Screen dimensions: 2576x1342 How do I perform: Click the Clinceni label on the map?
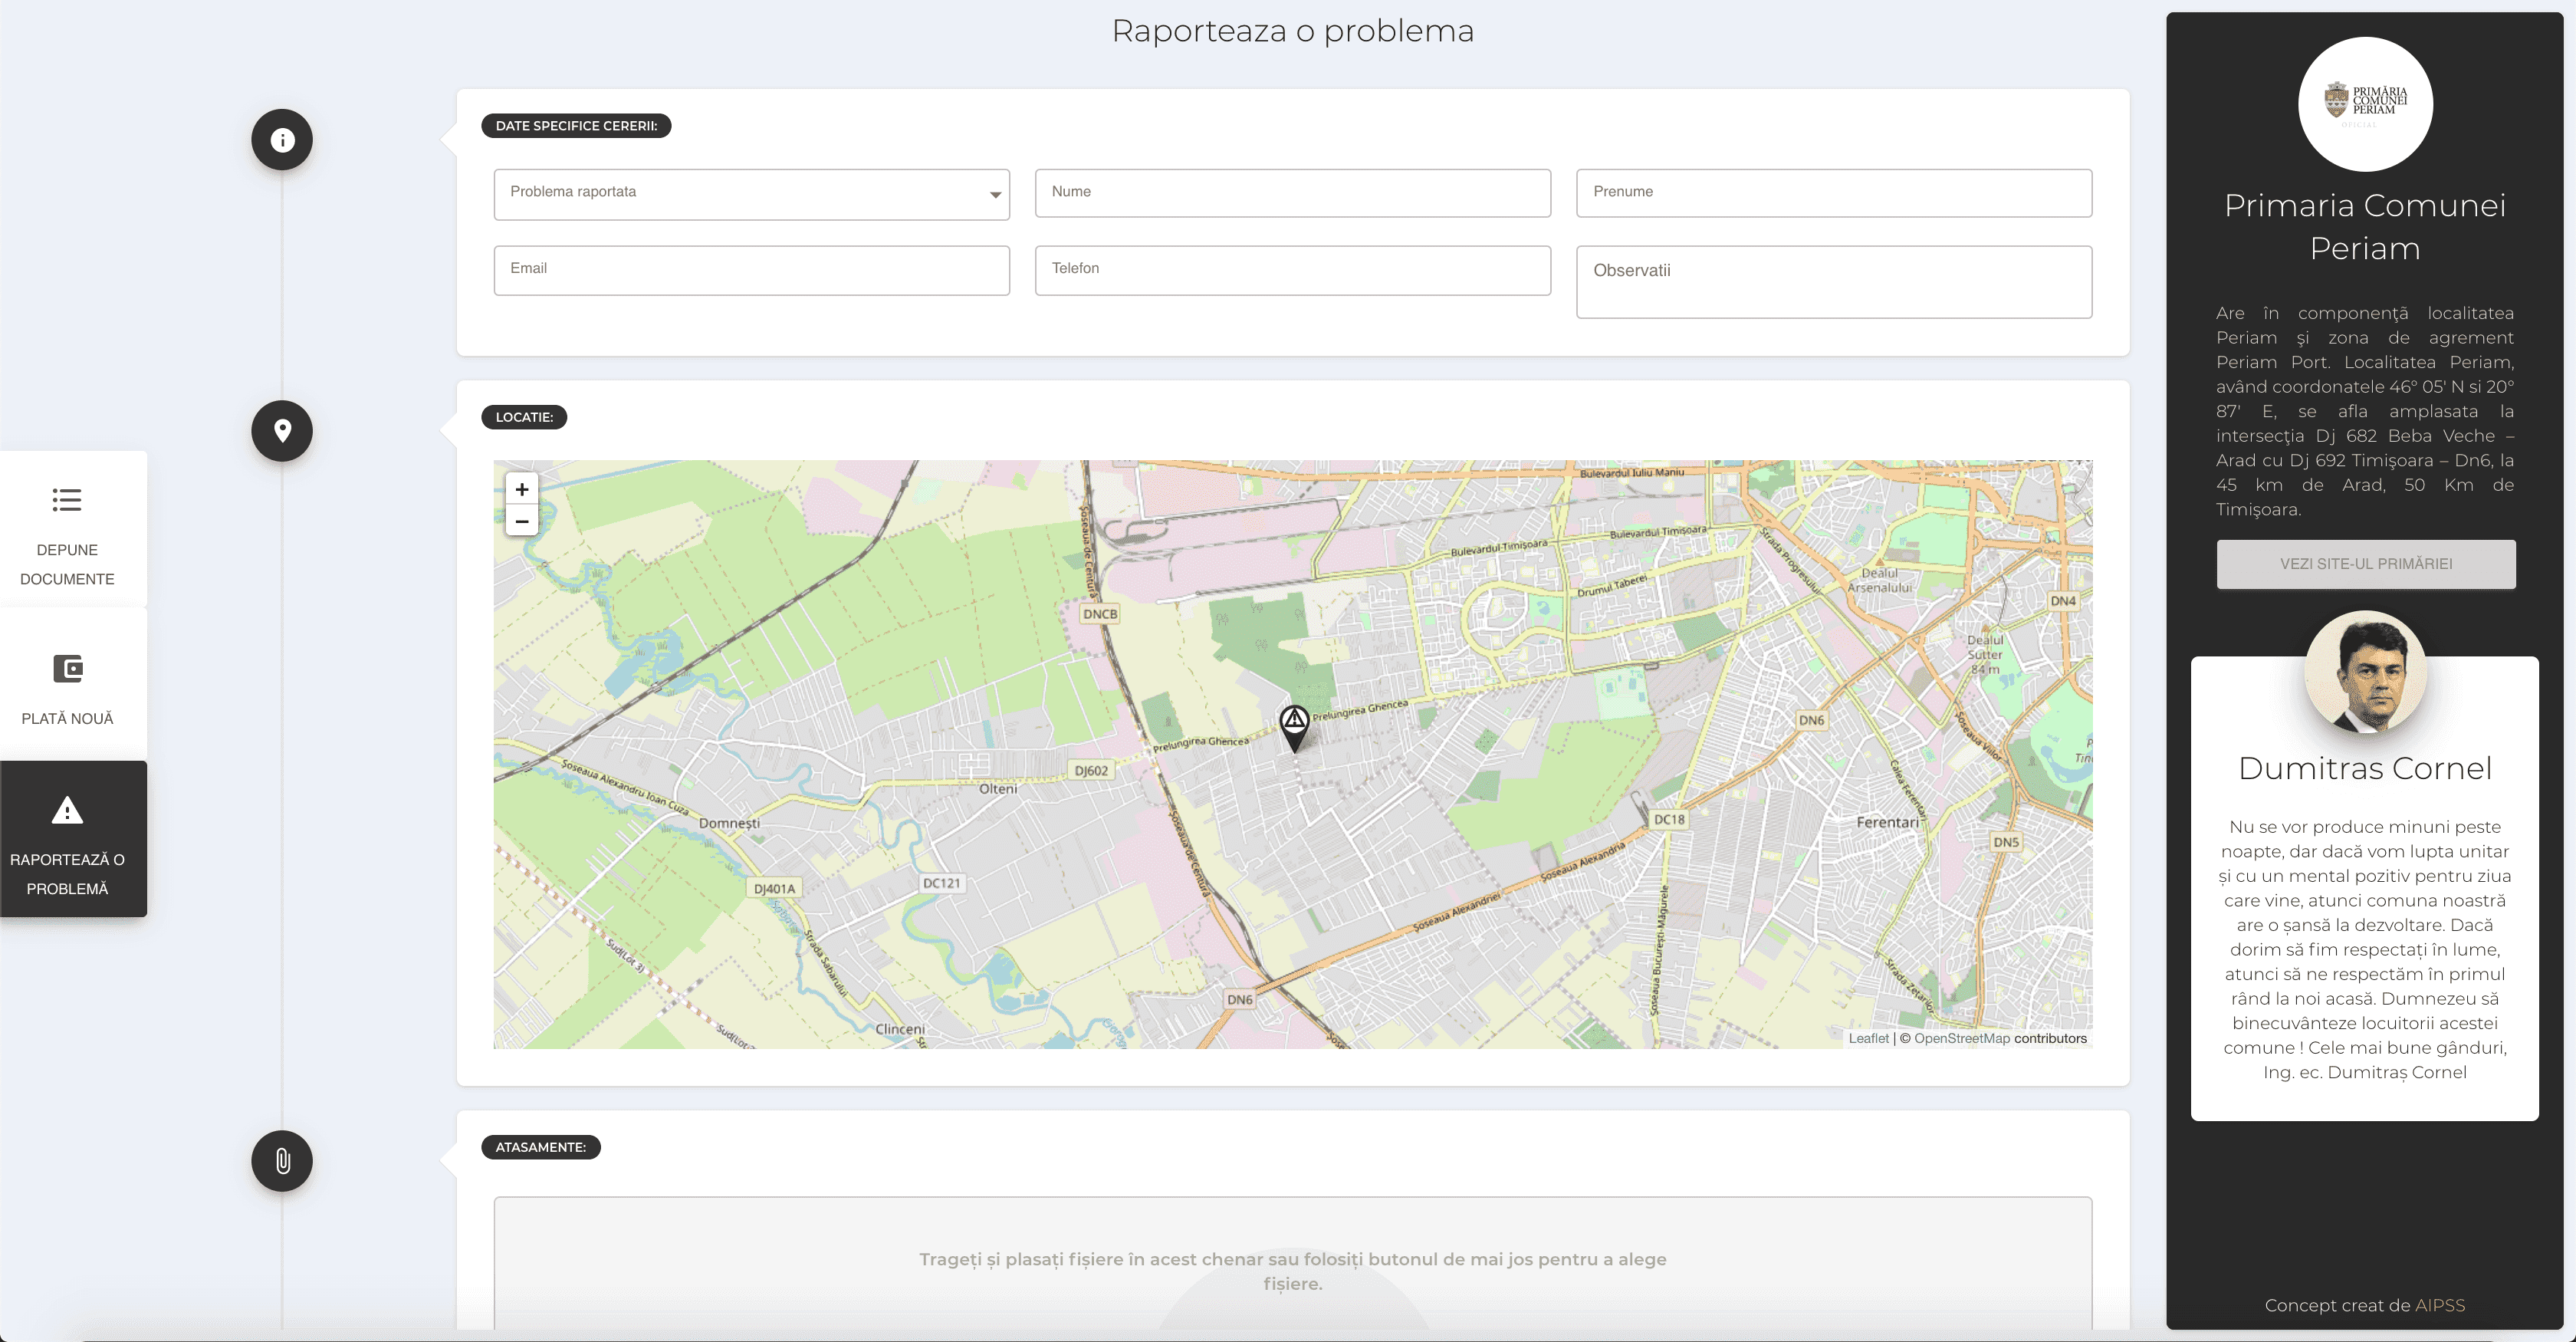point(900,1028)
